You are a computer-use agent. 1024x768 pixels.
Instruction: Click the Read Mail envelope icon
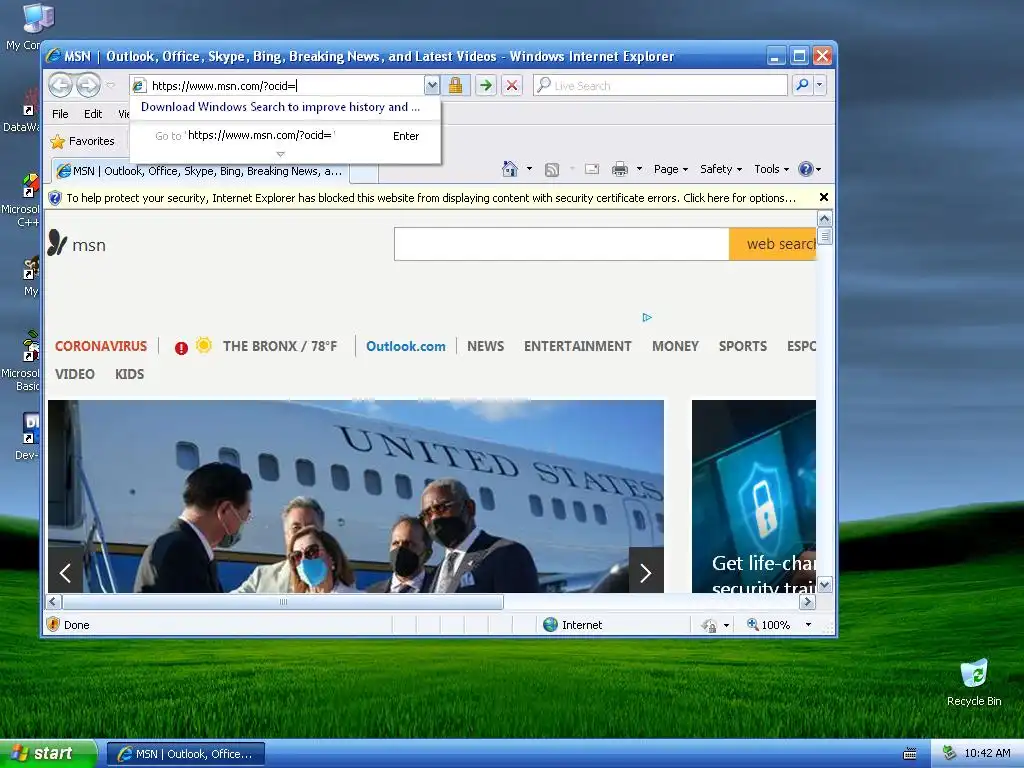592,169
